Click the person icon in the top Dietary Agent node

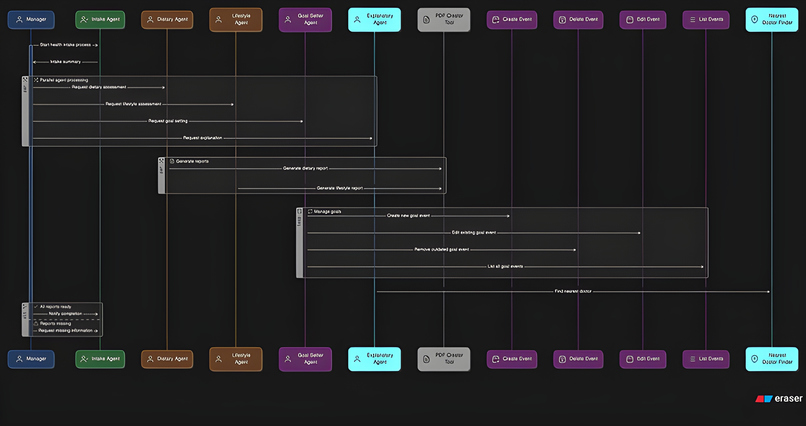click(x=150, y=20)
